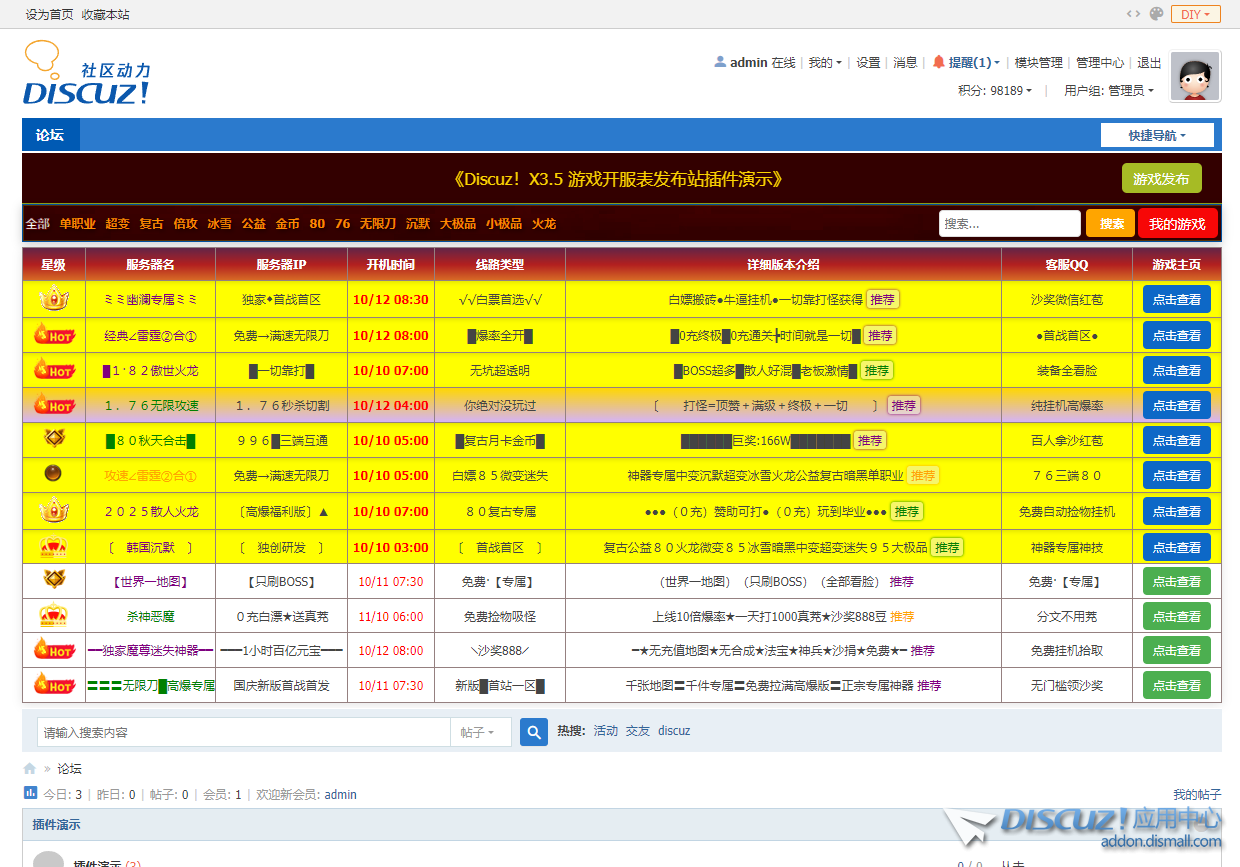Click the crown icon in 幽澜专属 row

click(54, 299)
